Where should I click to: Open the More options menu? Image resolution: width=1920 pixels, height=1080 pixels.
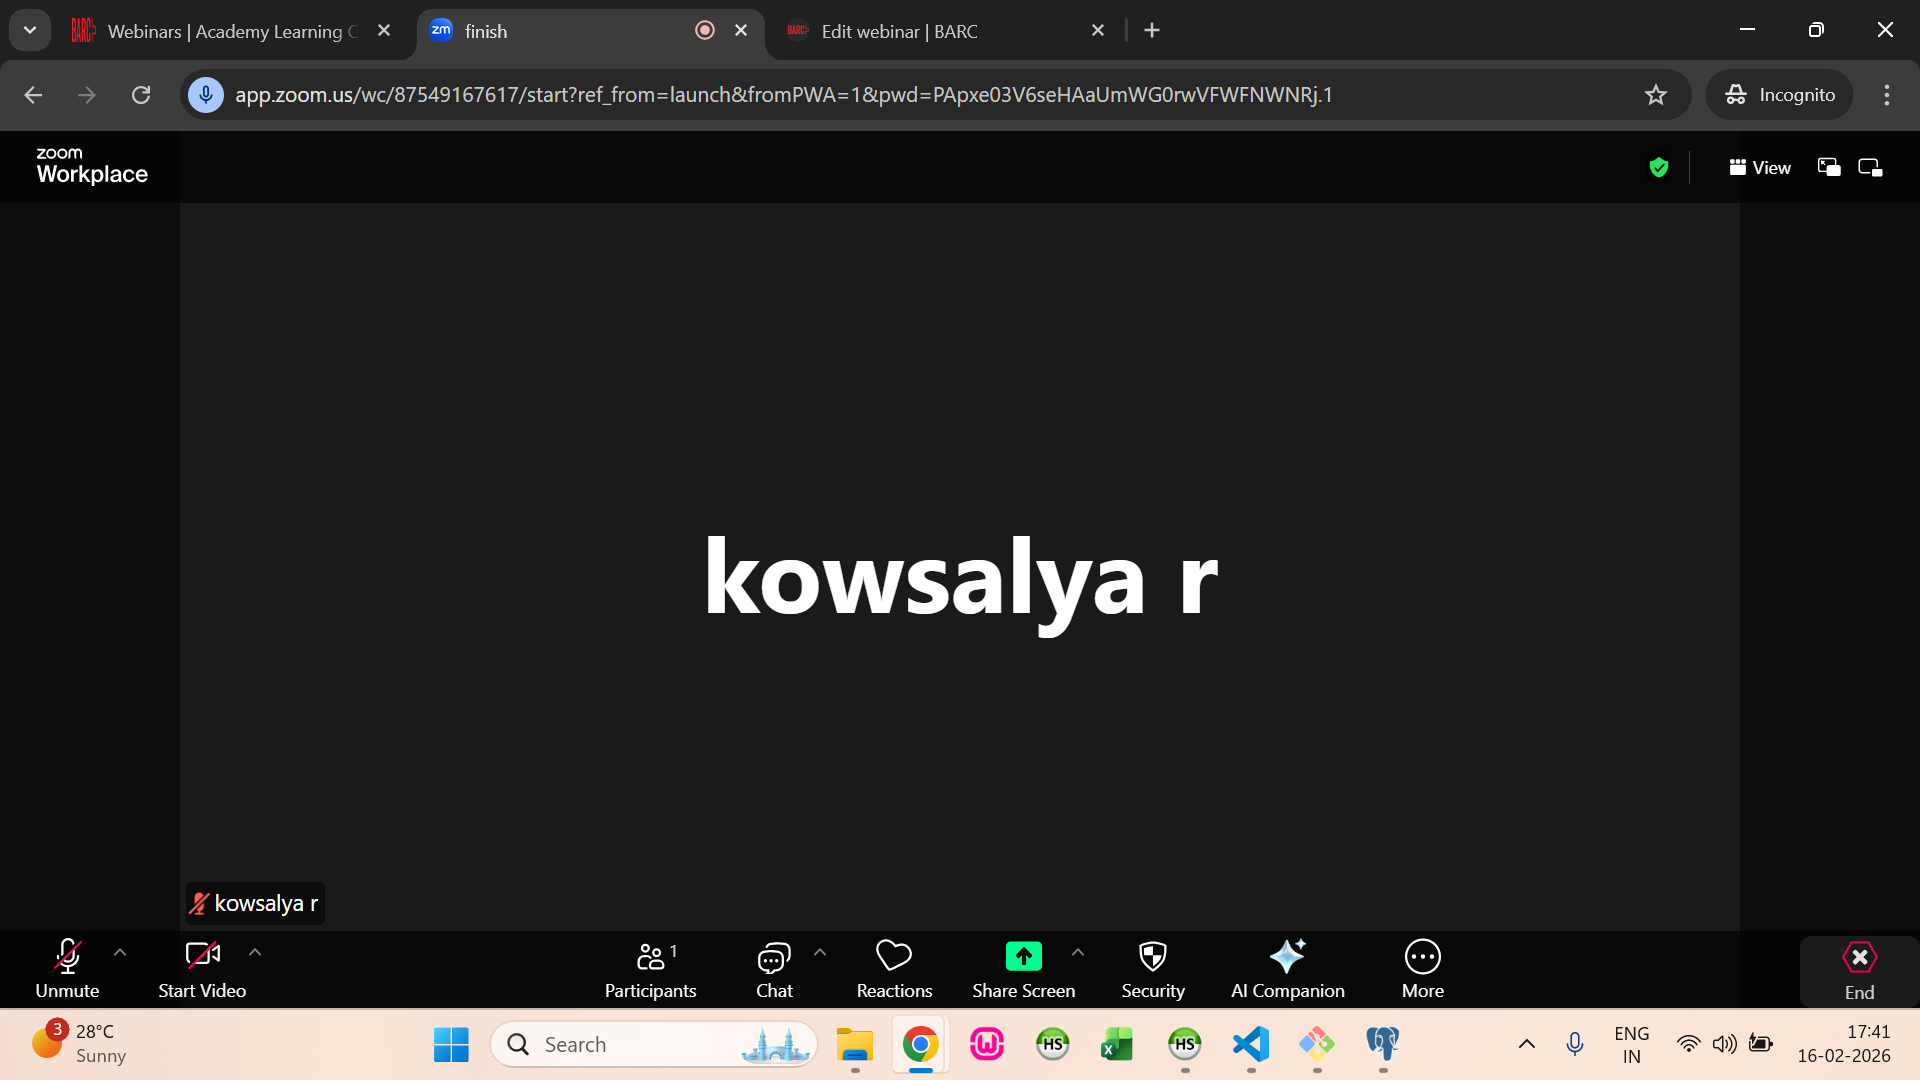(1422, 969)
